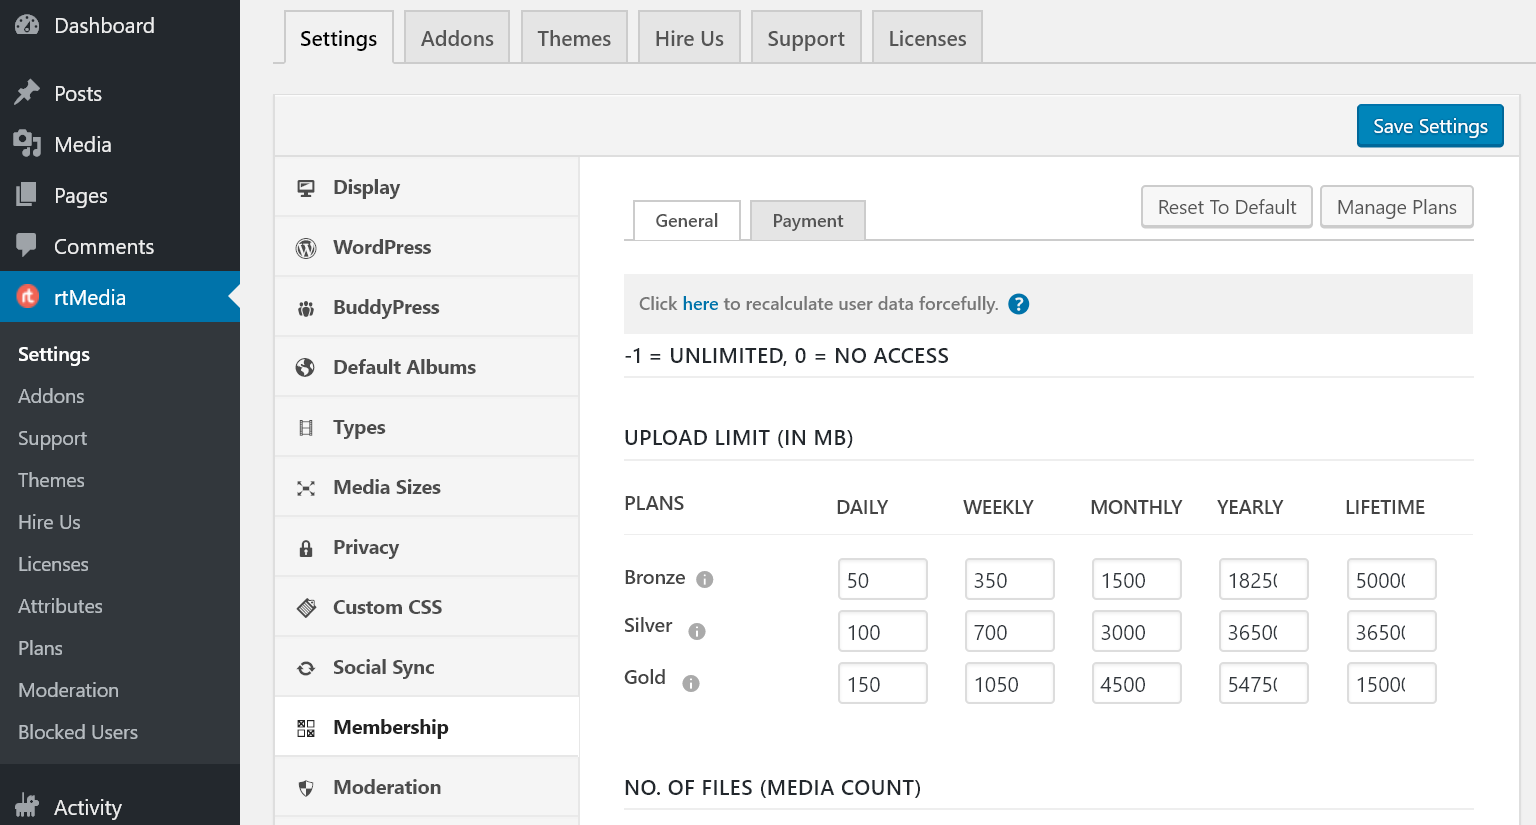Click the Moderation shield icon
This screenshot has height=825, width=1536.
coord(304,786)
